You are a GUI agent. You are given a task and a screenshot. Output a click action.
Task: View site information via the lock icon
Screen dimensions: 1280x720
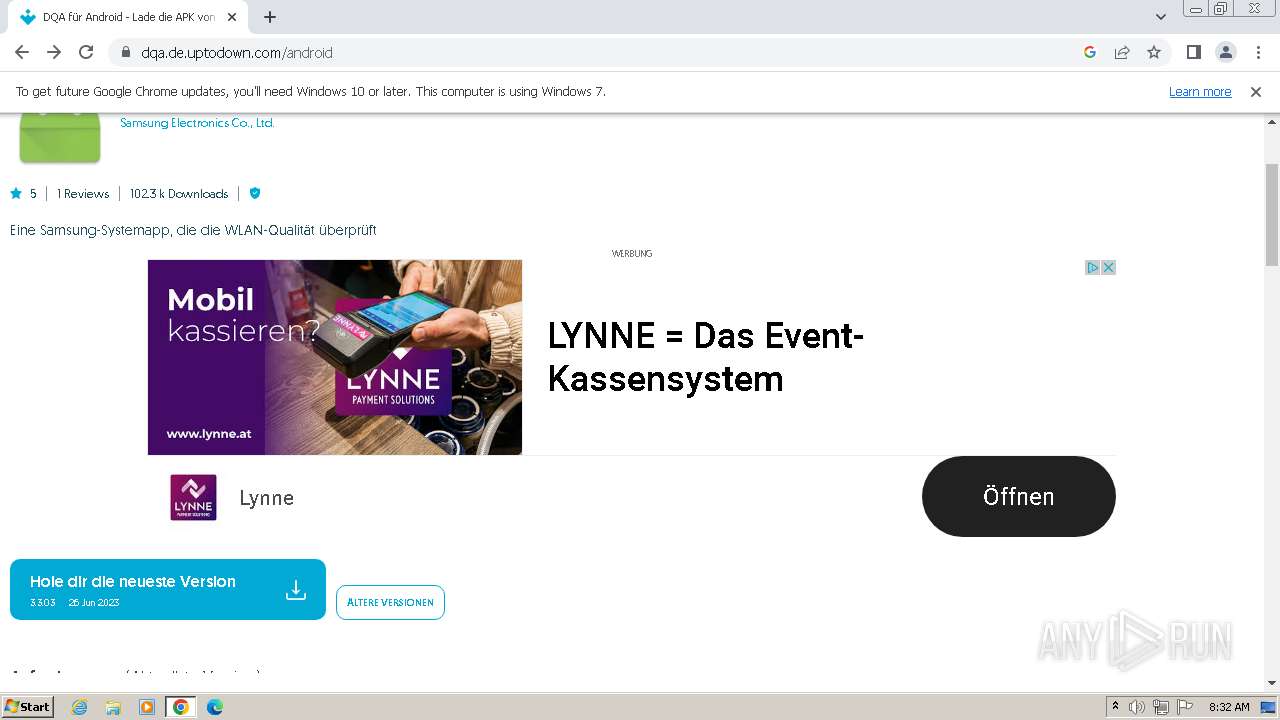[x=125, y=52]
